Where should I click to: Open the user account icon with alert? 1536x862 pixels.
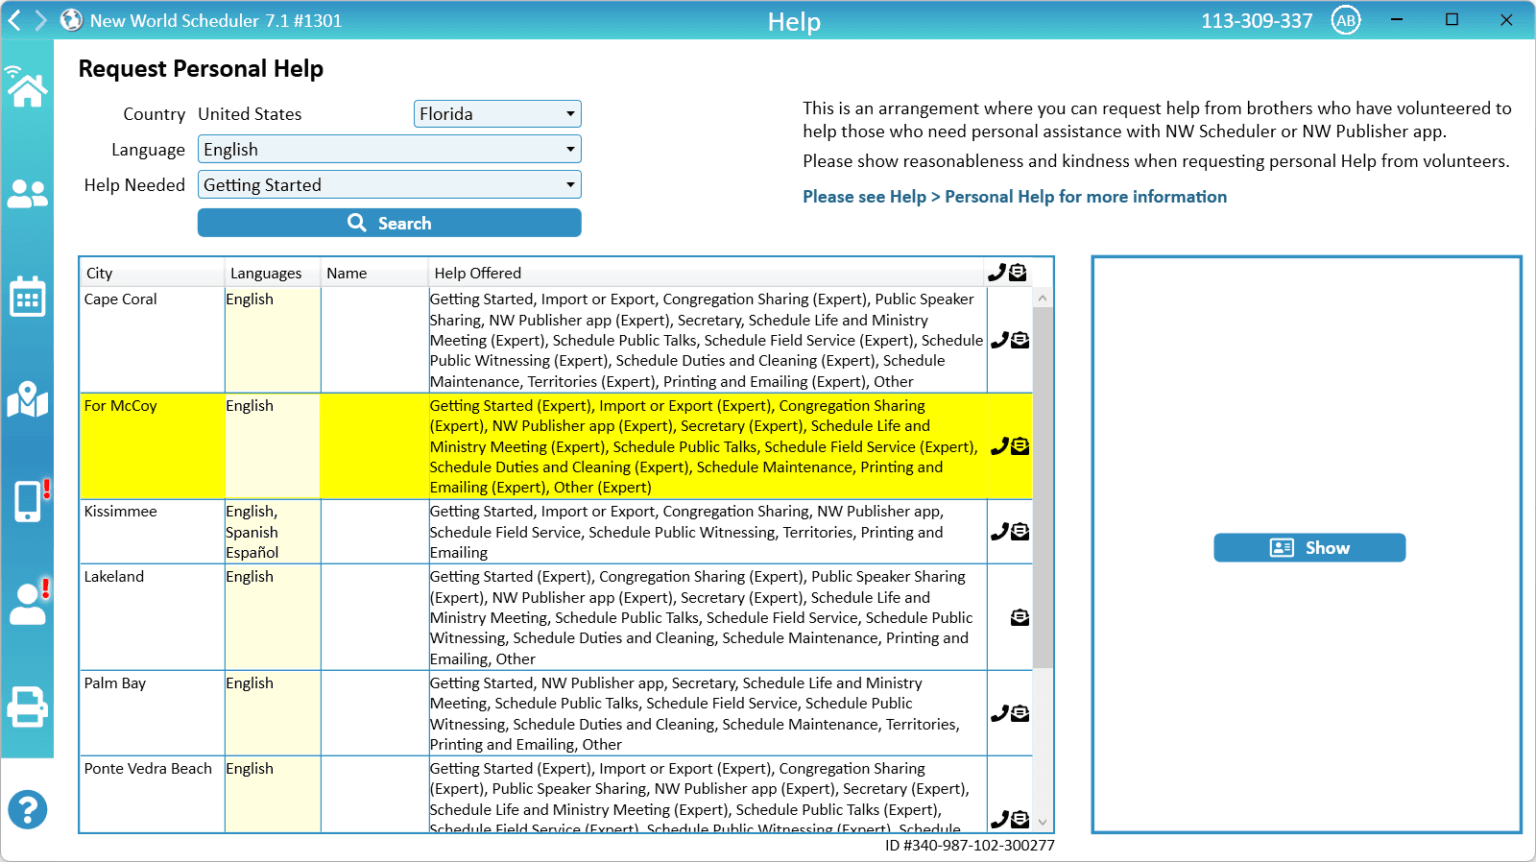tap(28, 603)
